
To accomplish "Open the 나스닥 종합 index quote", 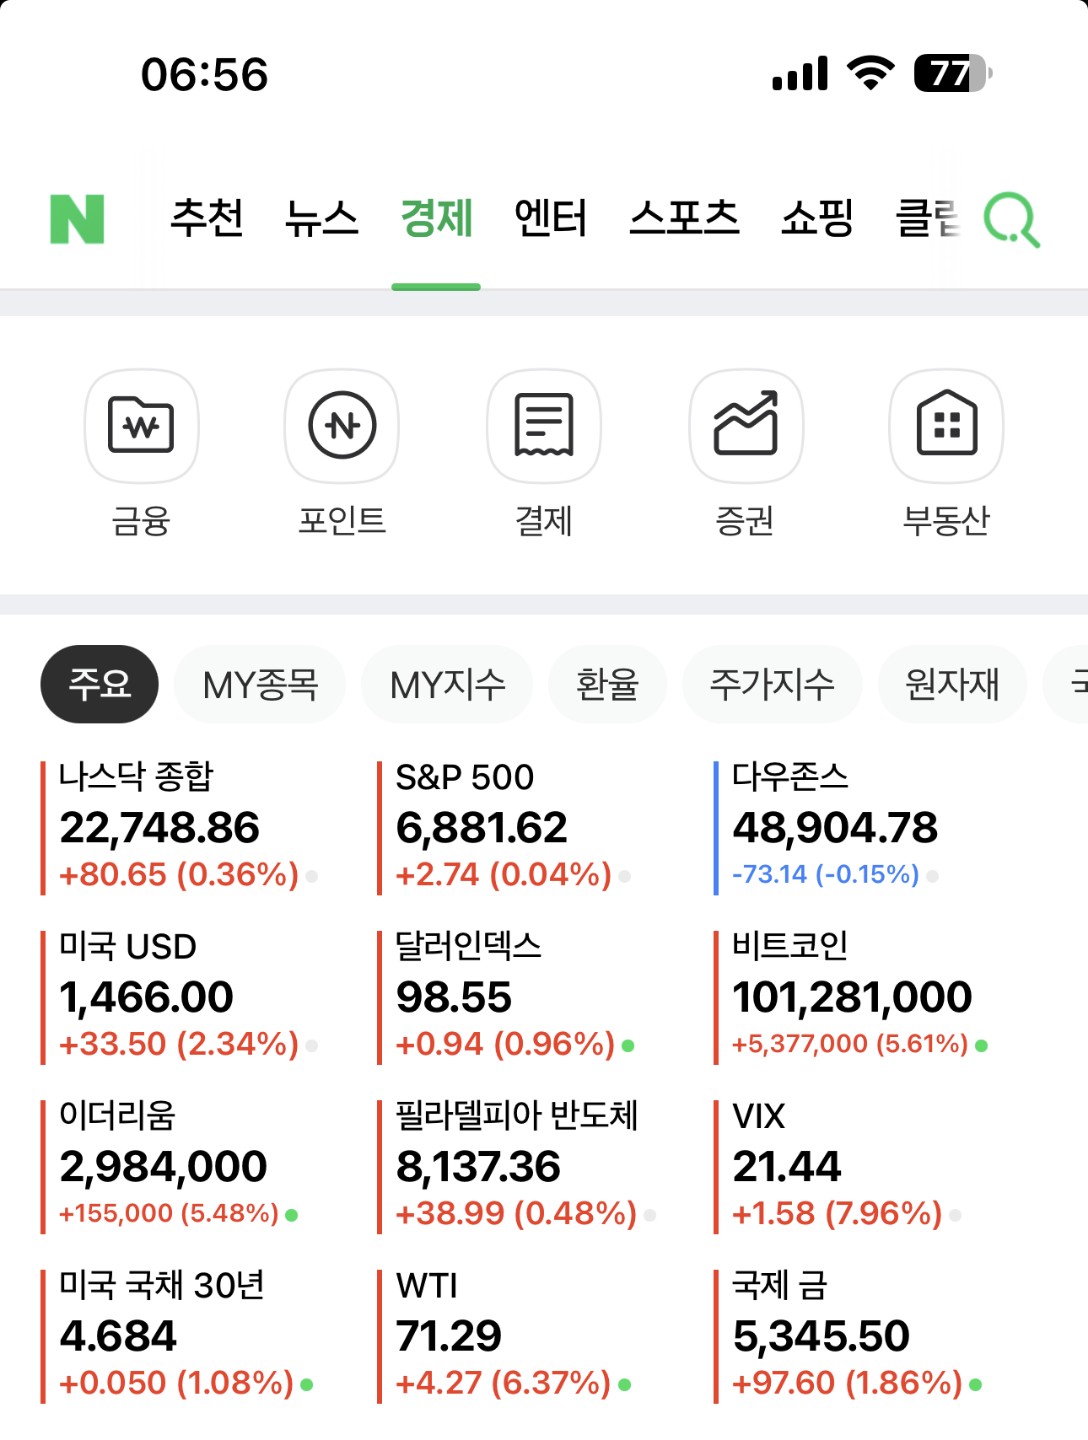I will tap(180, 827).
